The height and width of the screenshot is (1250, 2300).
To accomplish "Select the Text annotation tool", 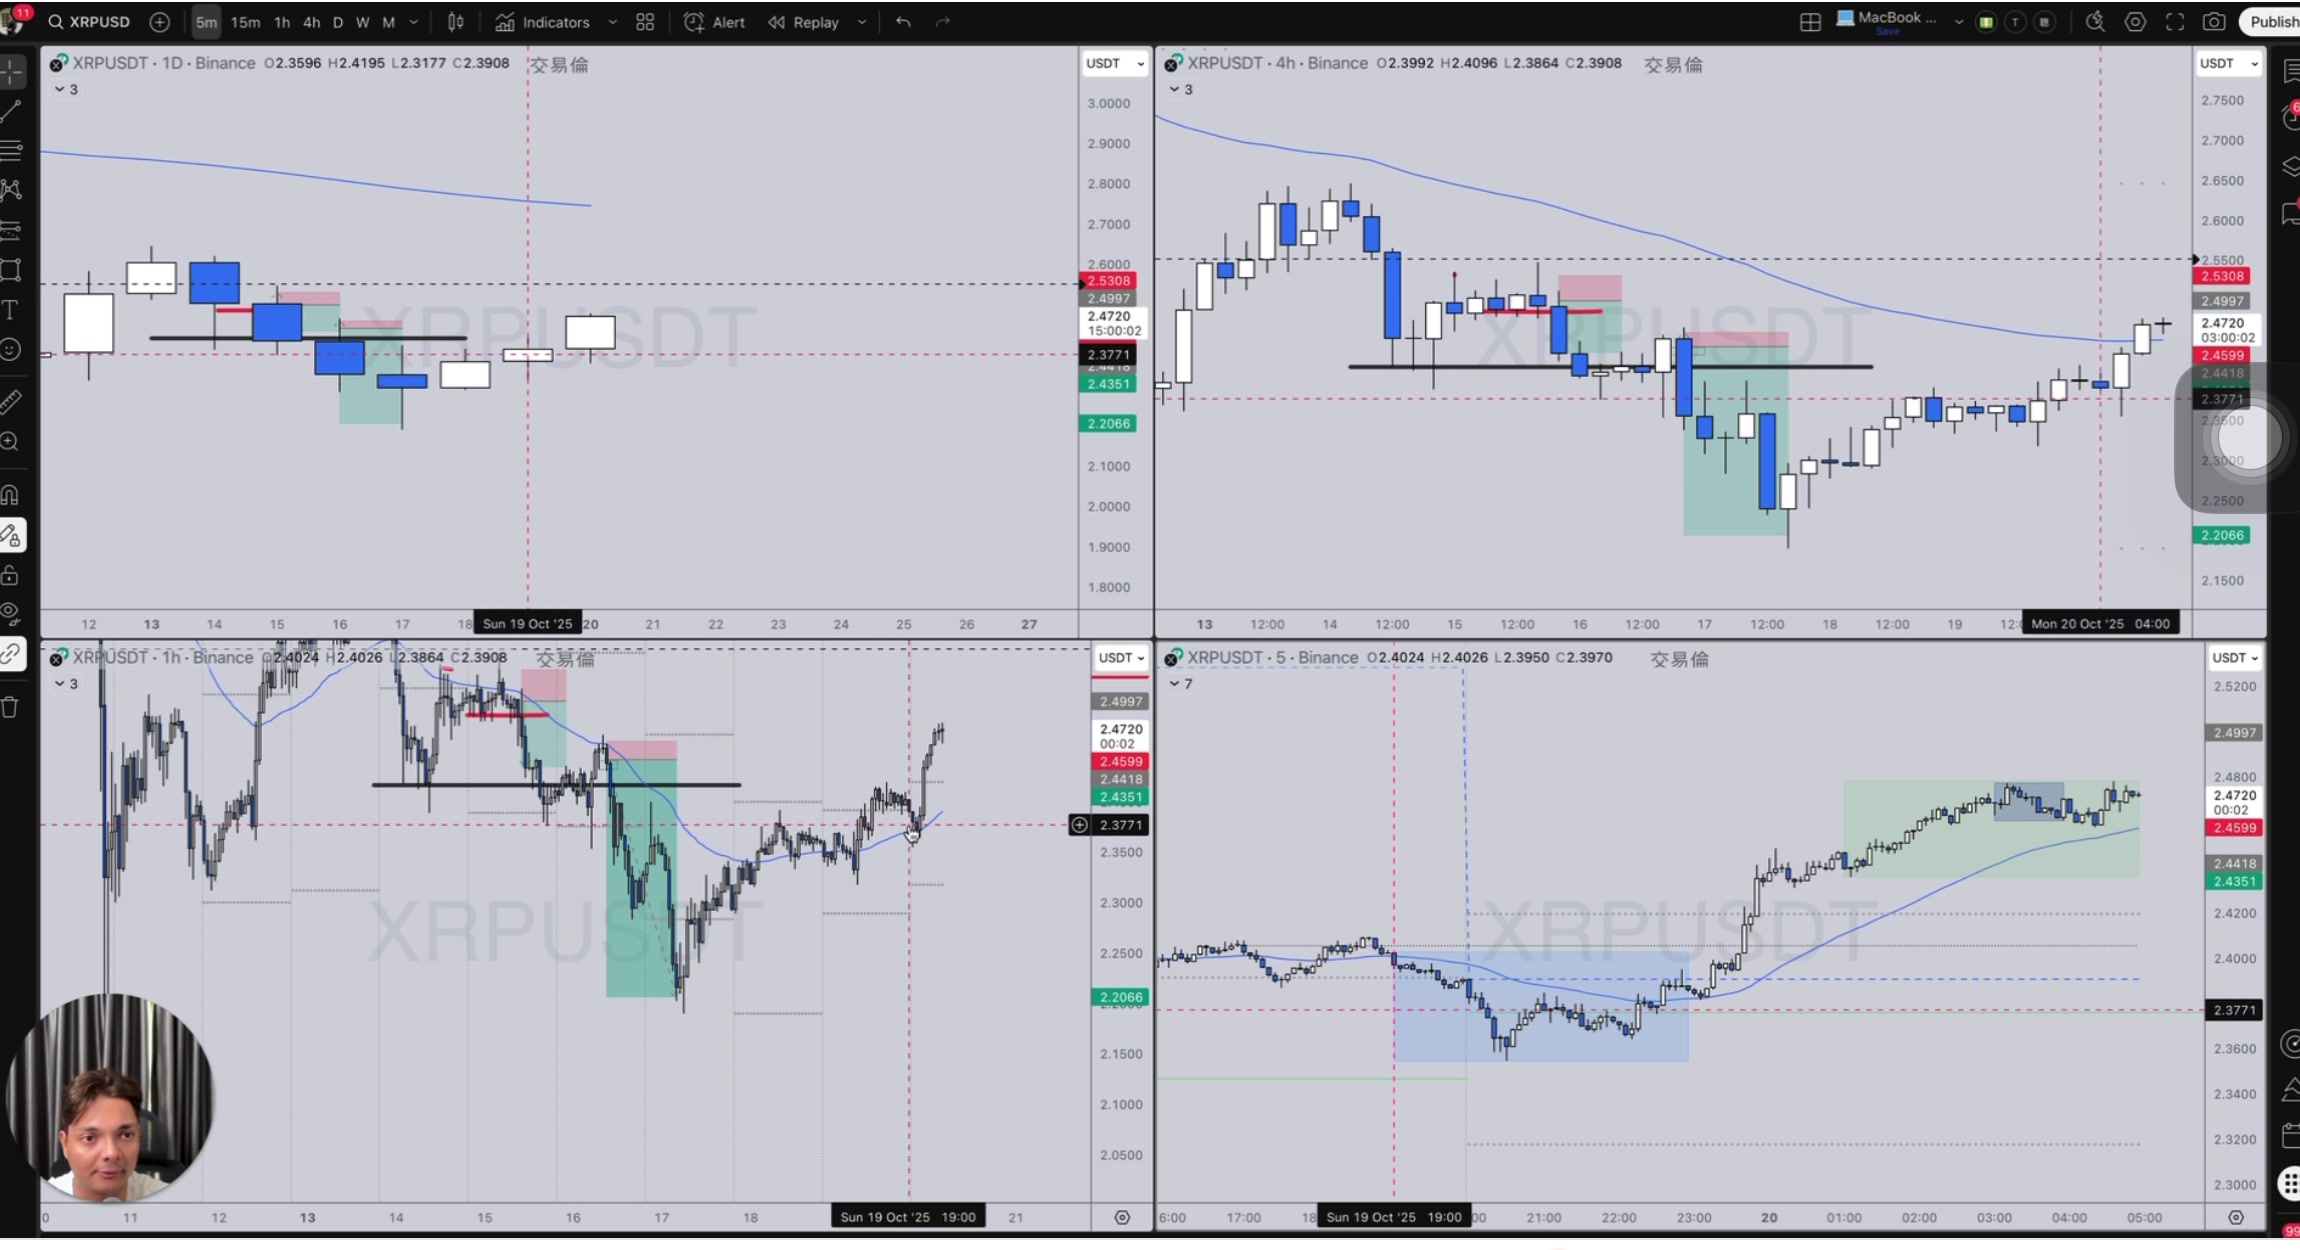I will pyautogui.click(x=12, y=310).
